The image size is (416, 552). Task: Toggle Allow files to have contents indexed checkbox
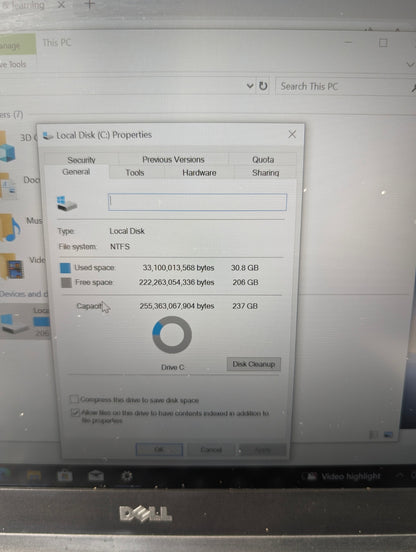pyautogui.click(x=75, y=412)
